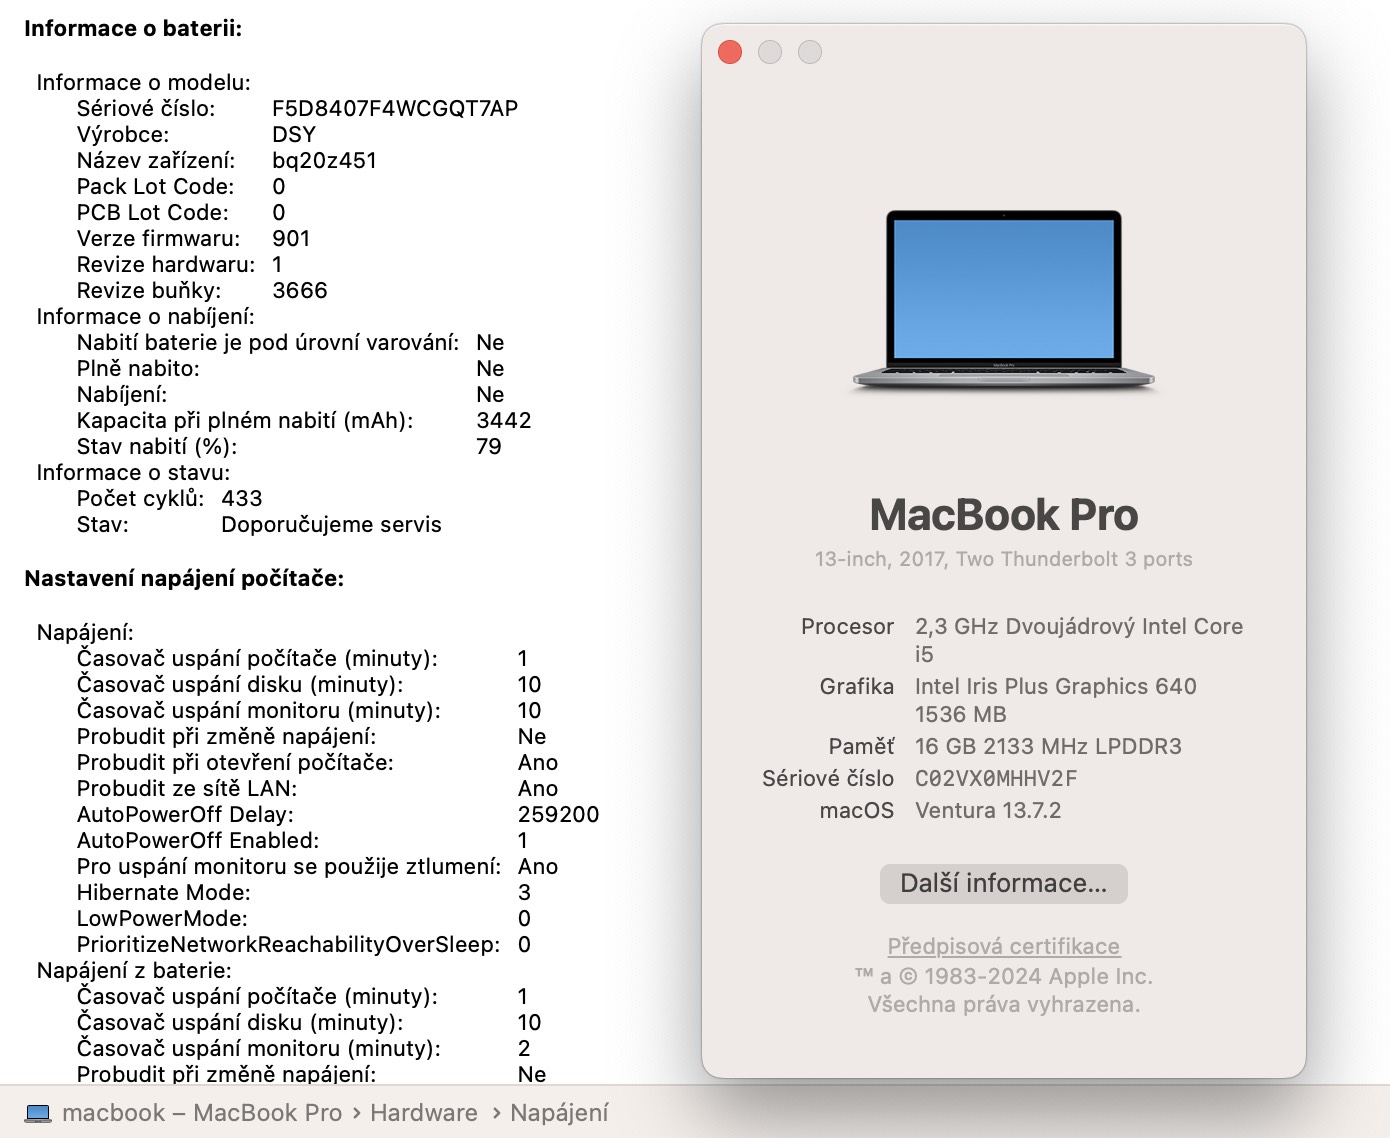Image resolution: width=1390 pixels, height=1138 pixels.
Task: Select Napájení in the path bar
Action: pos(559,1113)
